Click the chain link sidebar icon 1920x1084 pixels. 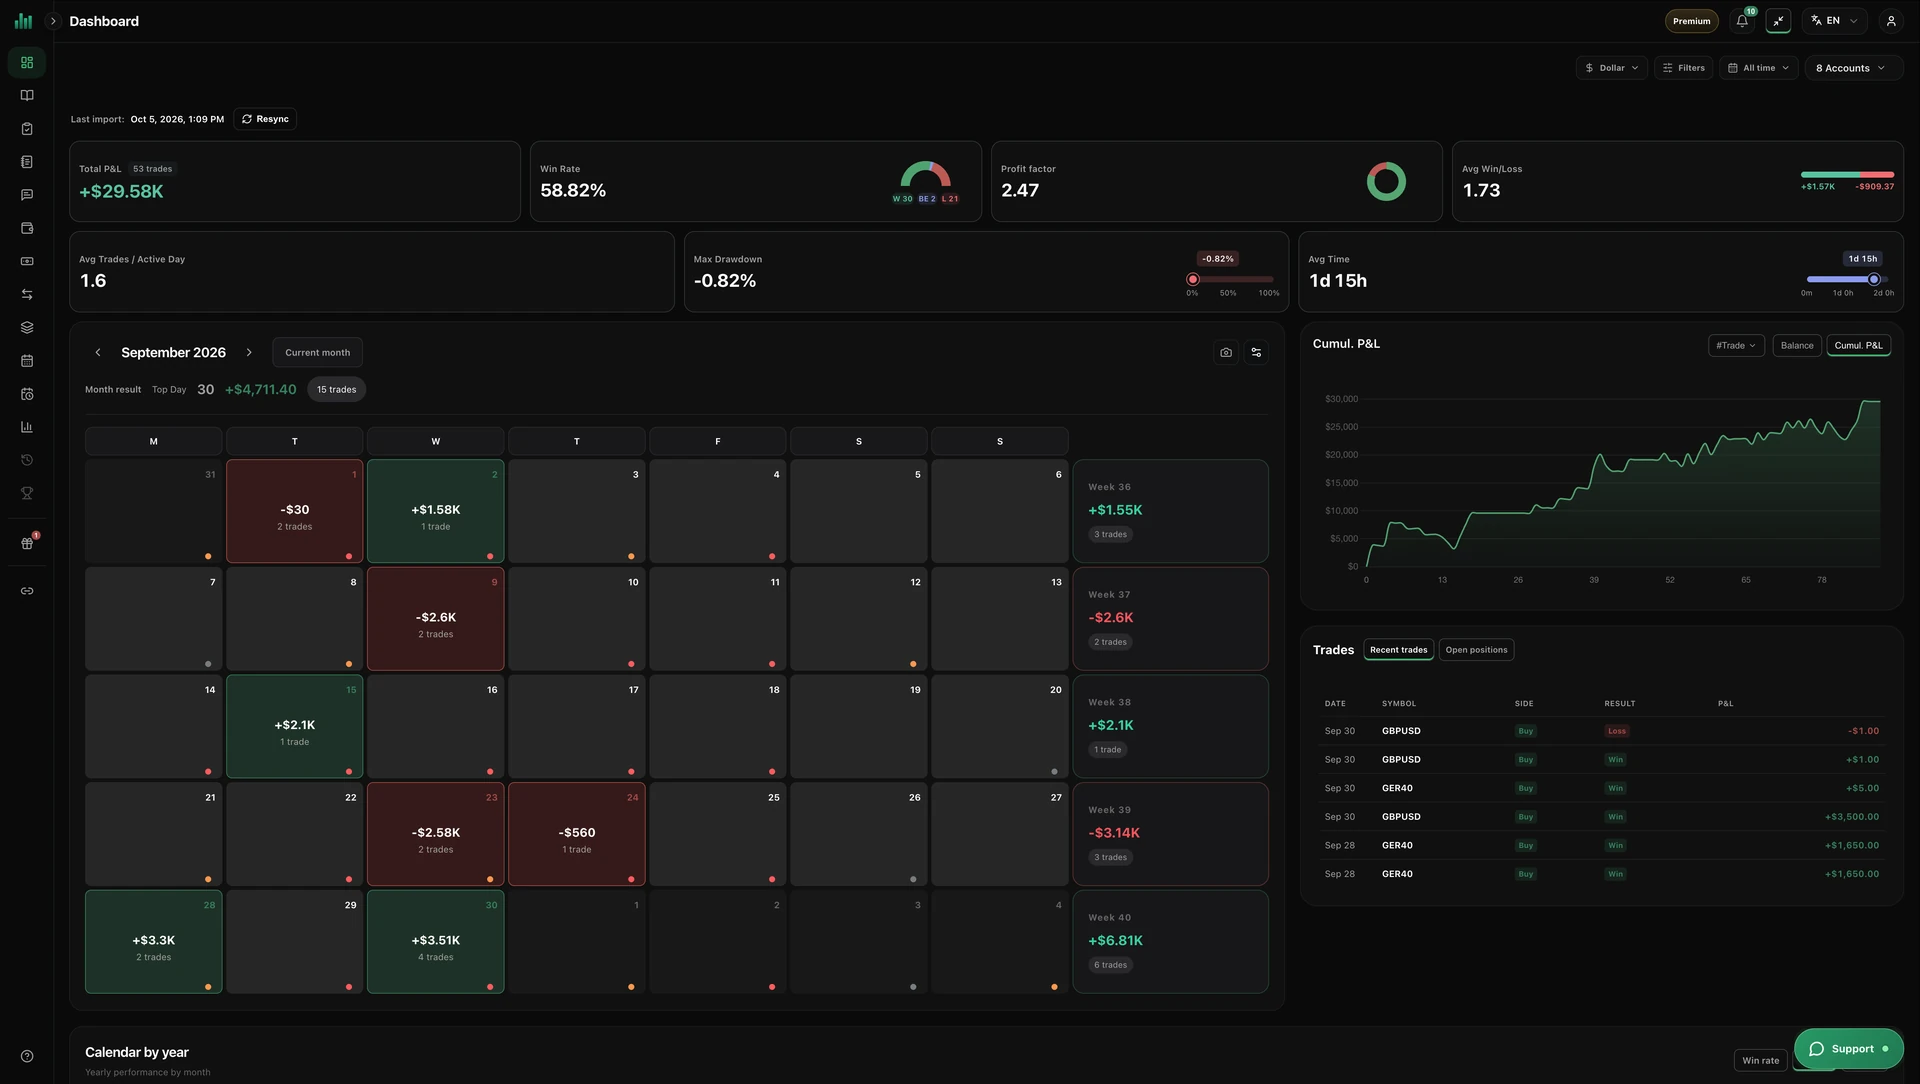point(27,591)
